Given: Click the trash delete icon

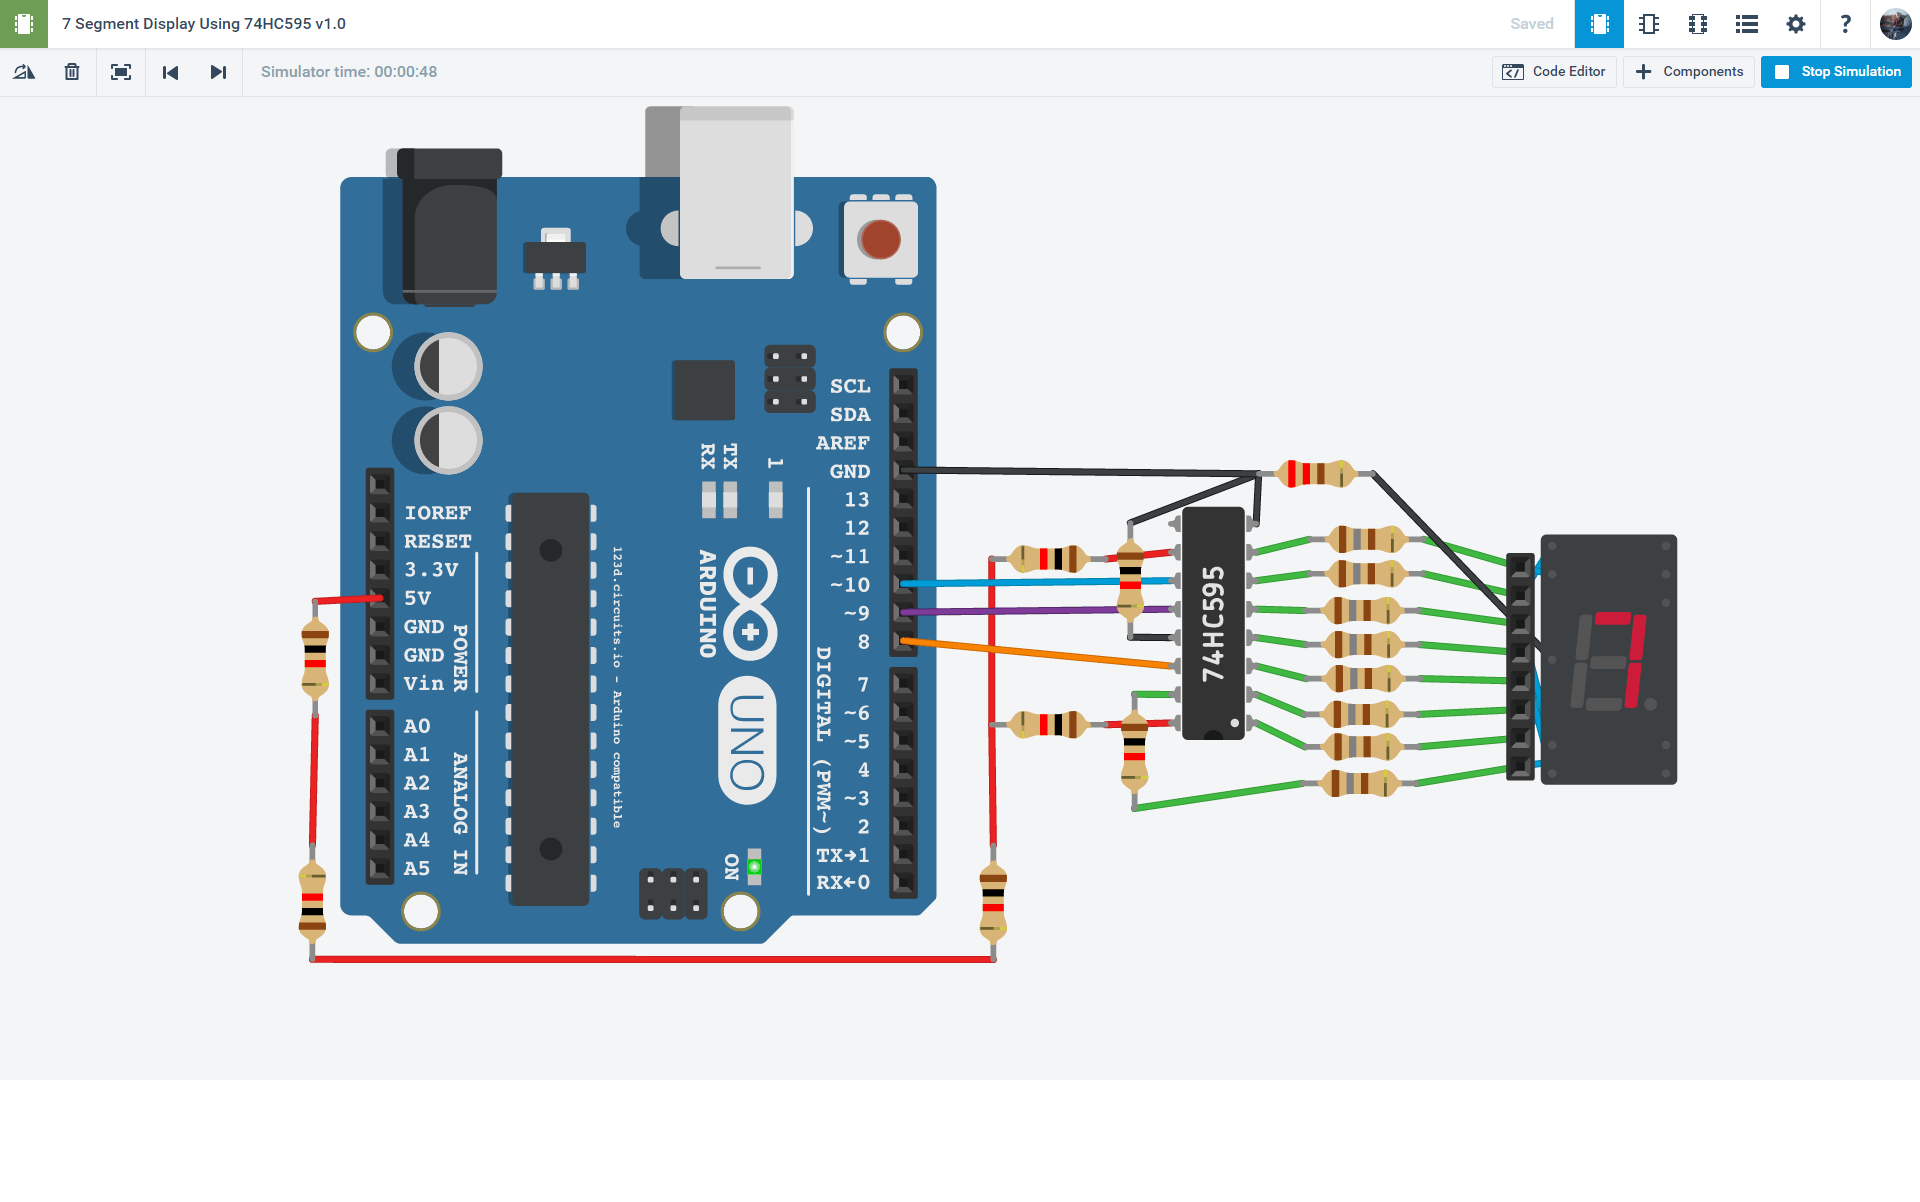Looking at the screenshot, I should pos(72,72).
